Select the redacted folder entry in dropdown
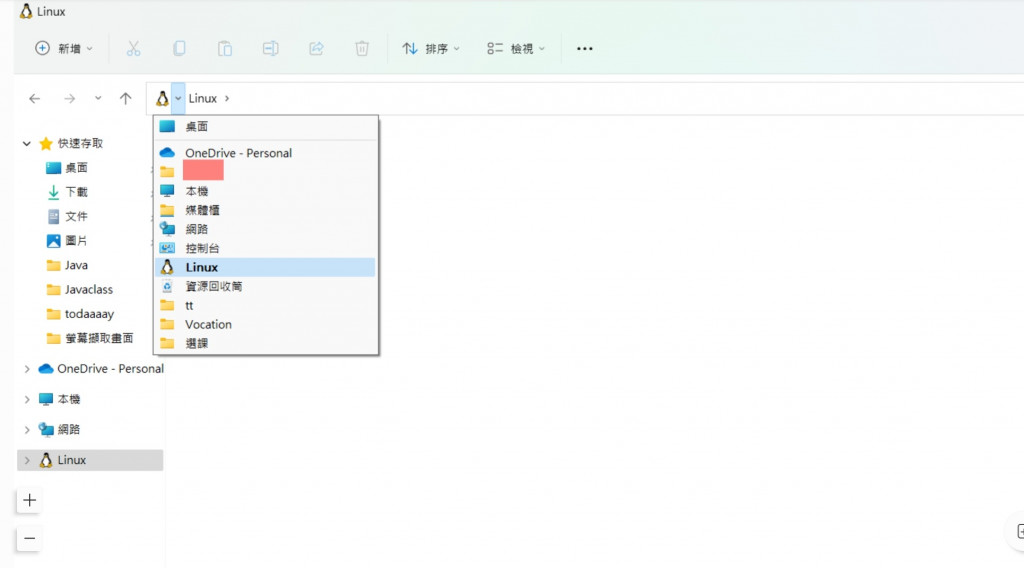Screen dimensions: 1024x568 (x=266, y=171)
